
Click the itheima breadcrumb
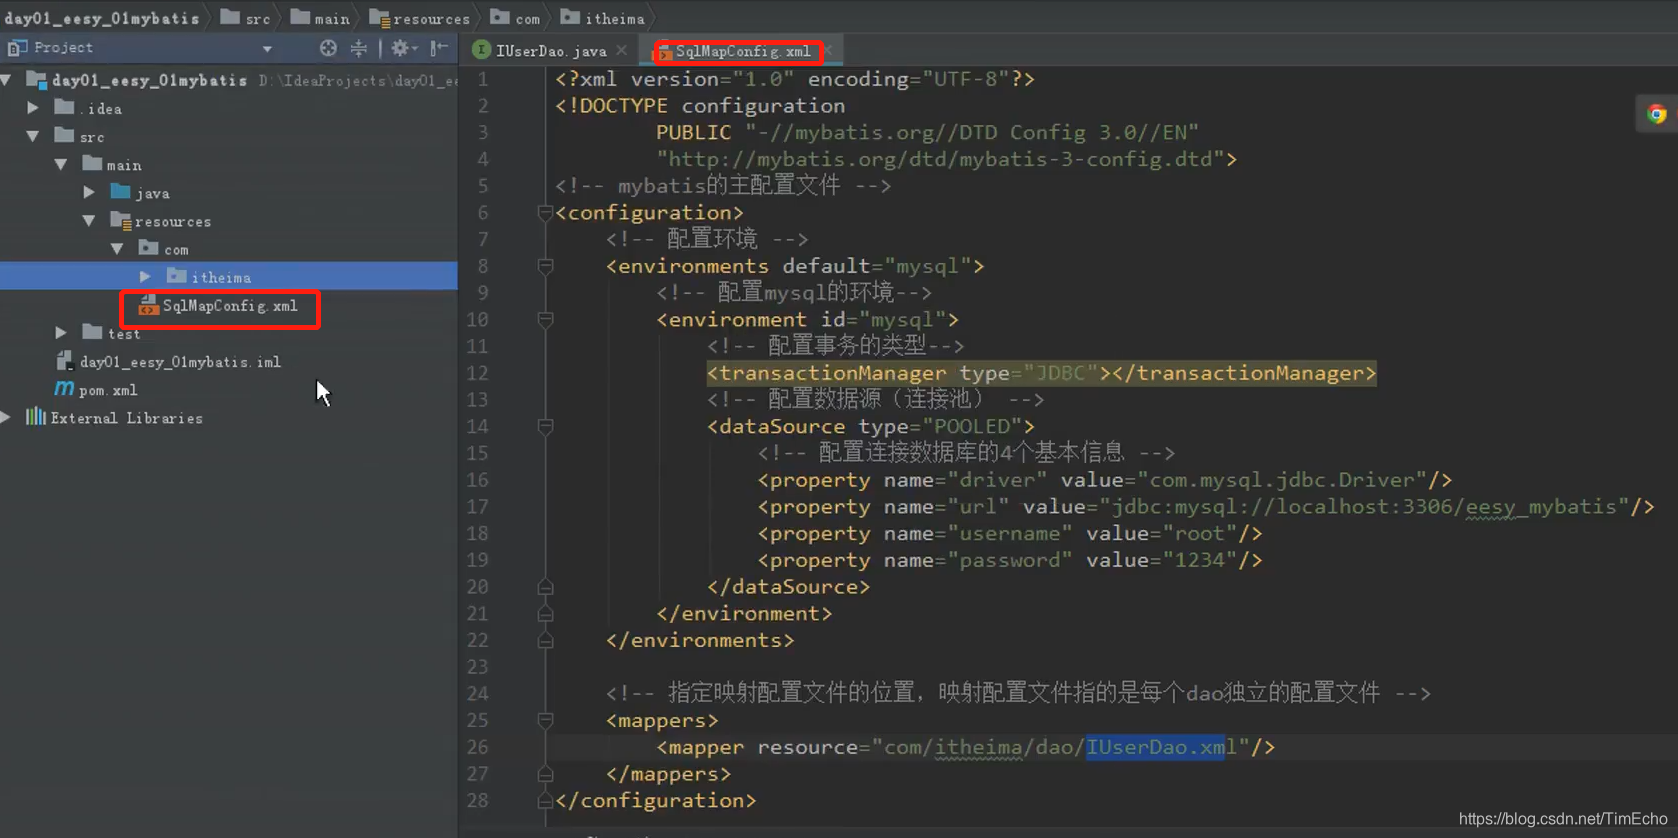pos(603,18)
